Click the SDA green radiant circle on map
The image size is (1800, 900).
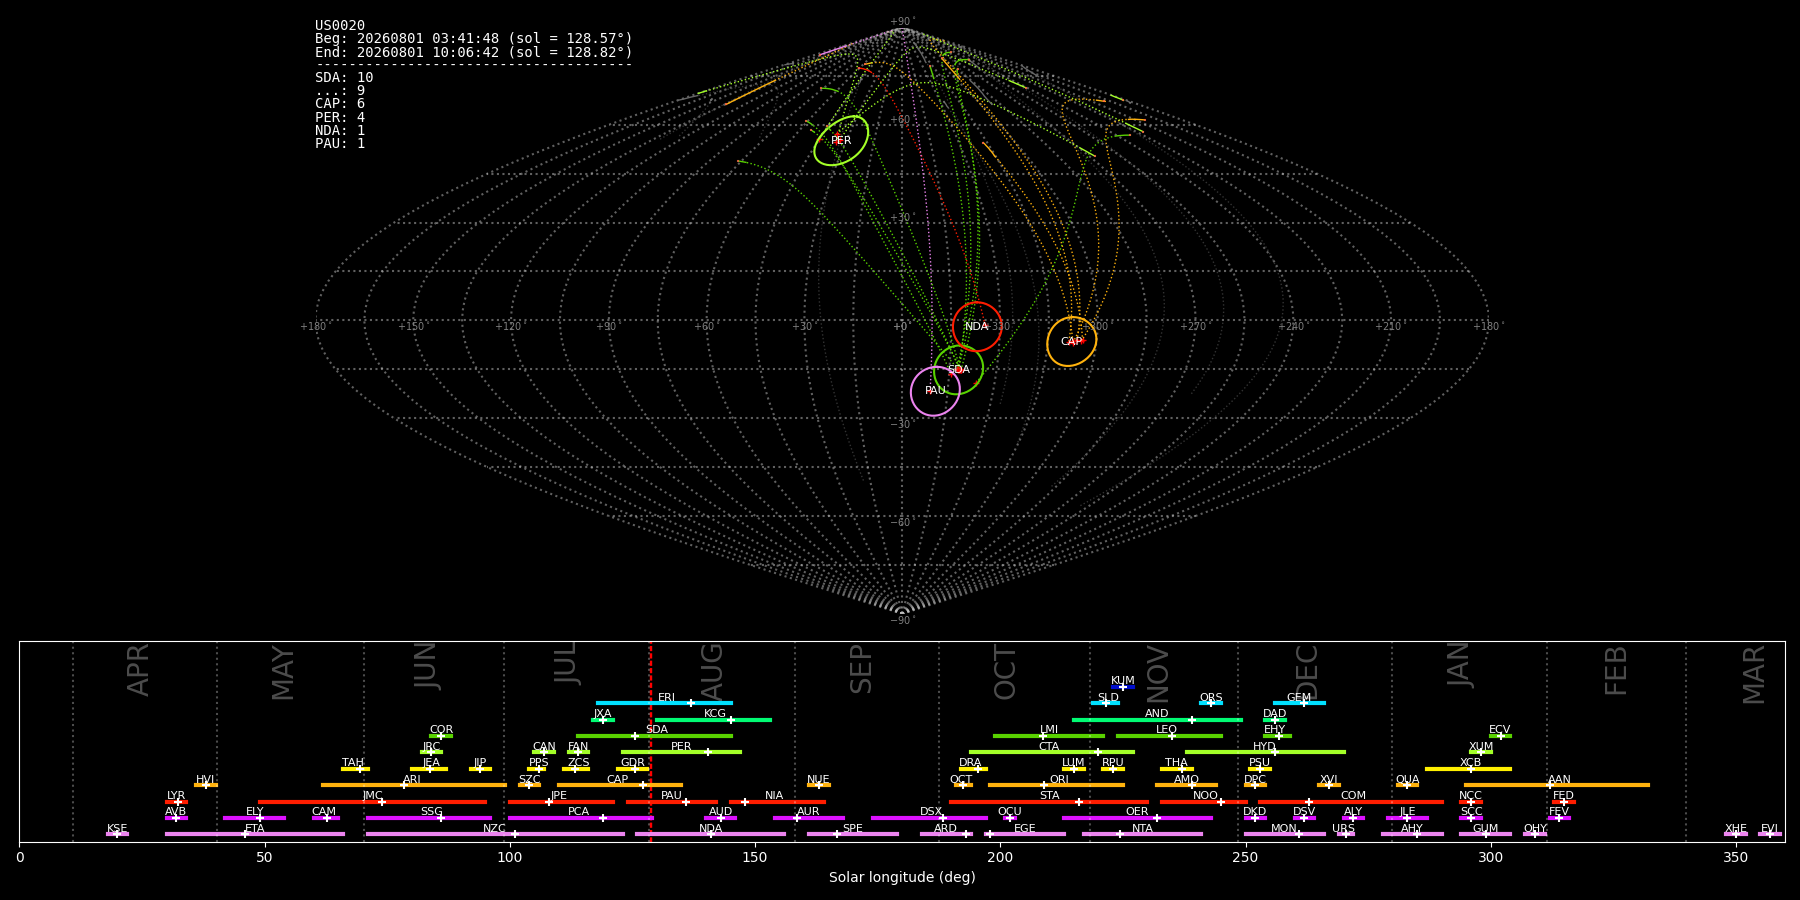(959, 370)
